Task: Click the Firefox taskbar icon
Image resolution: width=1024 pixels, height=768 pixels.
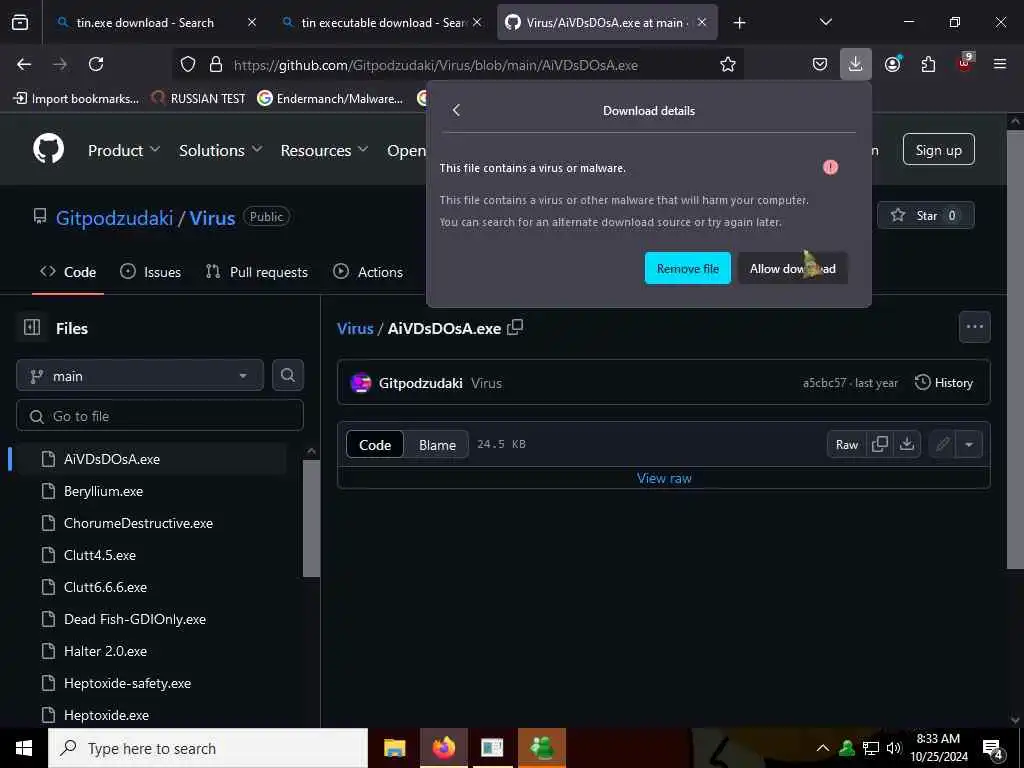Action: (443, 748)
